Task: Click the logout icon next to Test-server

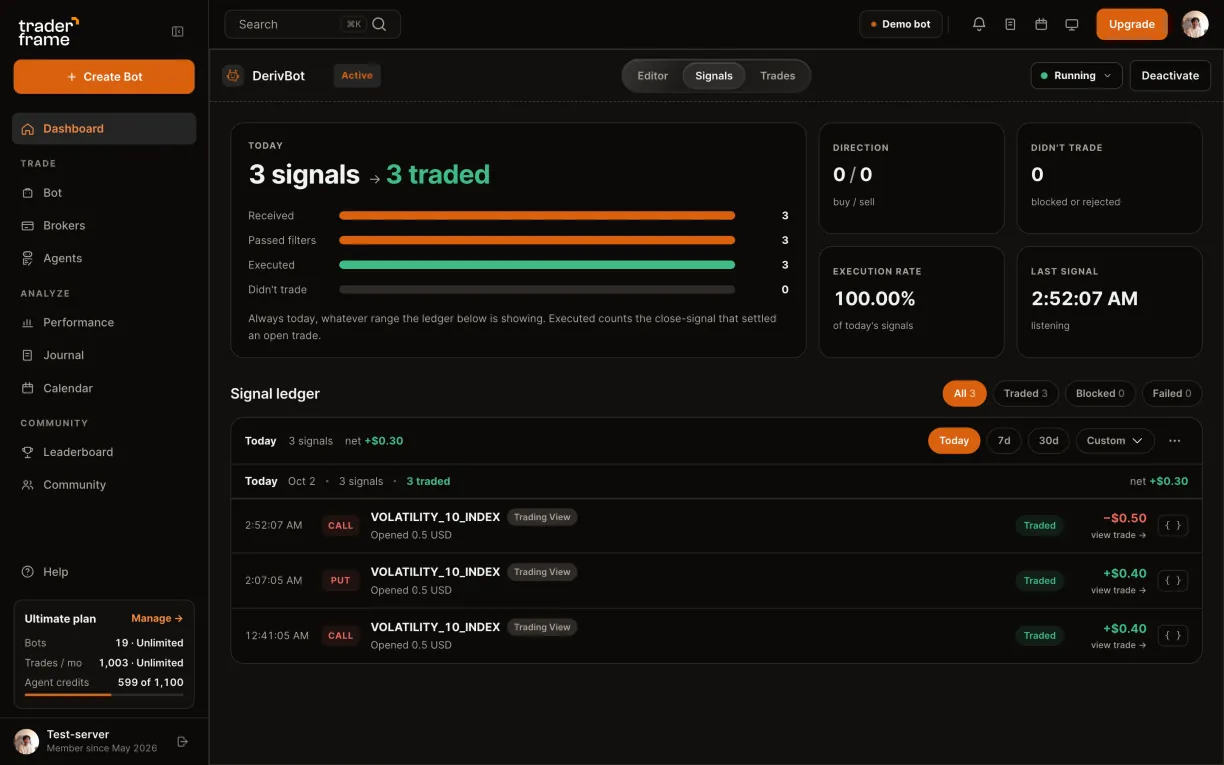Action: (x=182, y=741)
